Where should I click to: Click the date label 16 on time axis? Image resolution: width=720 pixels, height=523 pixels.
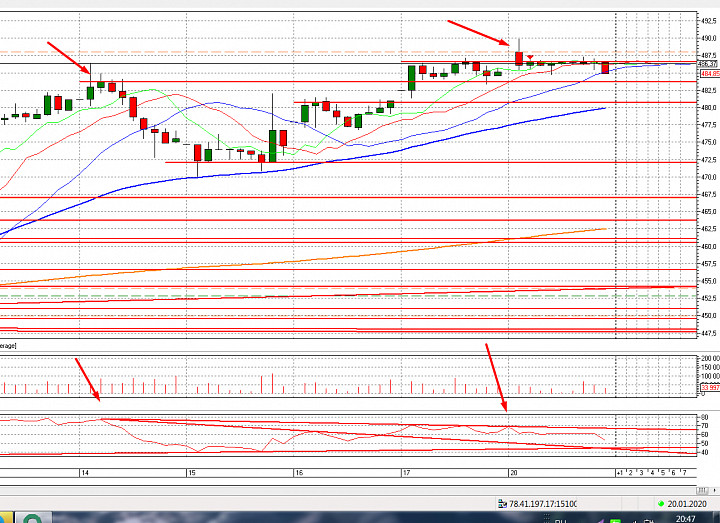pos(299,472)
